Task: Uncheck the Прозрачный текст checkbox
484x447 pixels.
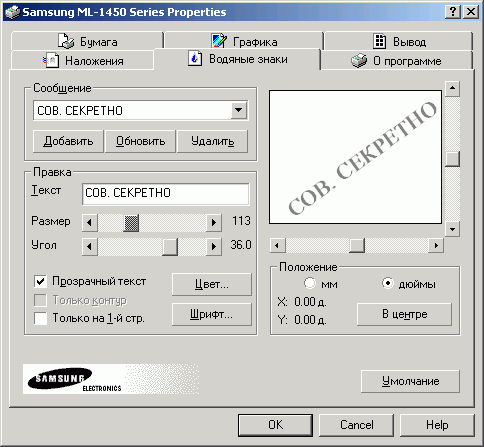Action: 40,281
